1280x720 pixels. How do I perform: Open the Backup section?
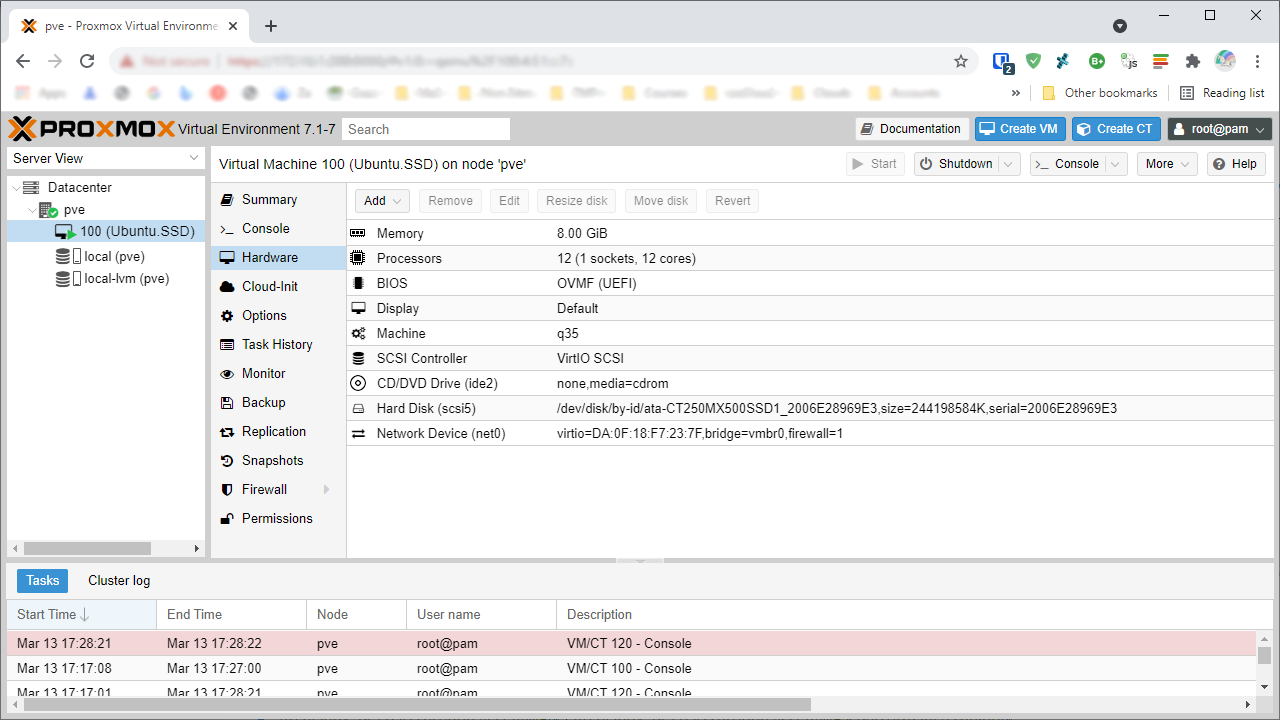278,402
